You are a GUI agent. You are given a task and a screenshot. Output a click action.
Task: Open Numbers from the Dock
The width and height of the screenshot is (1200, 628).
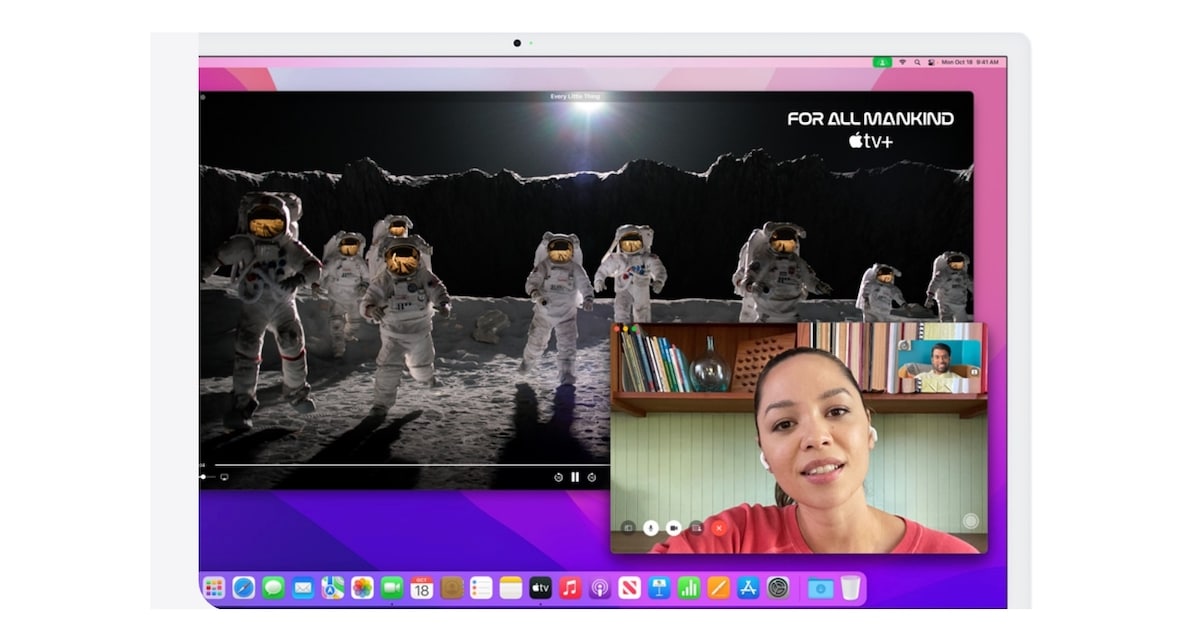[x=689, y=588]
